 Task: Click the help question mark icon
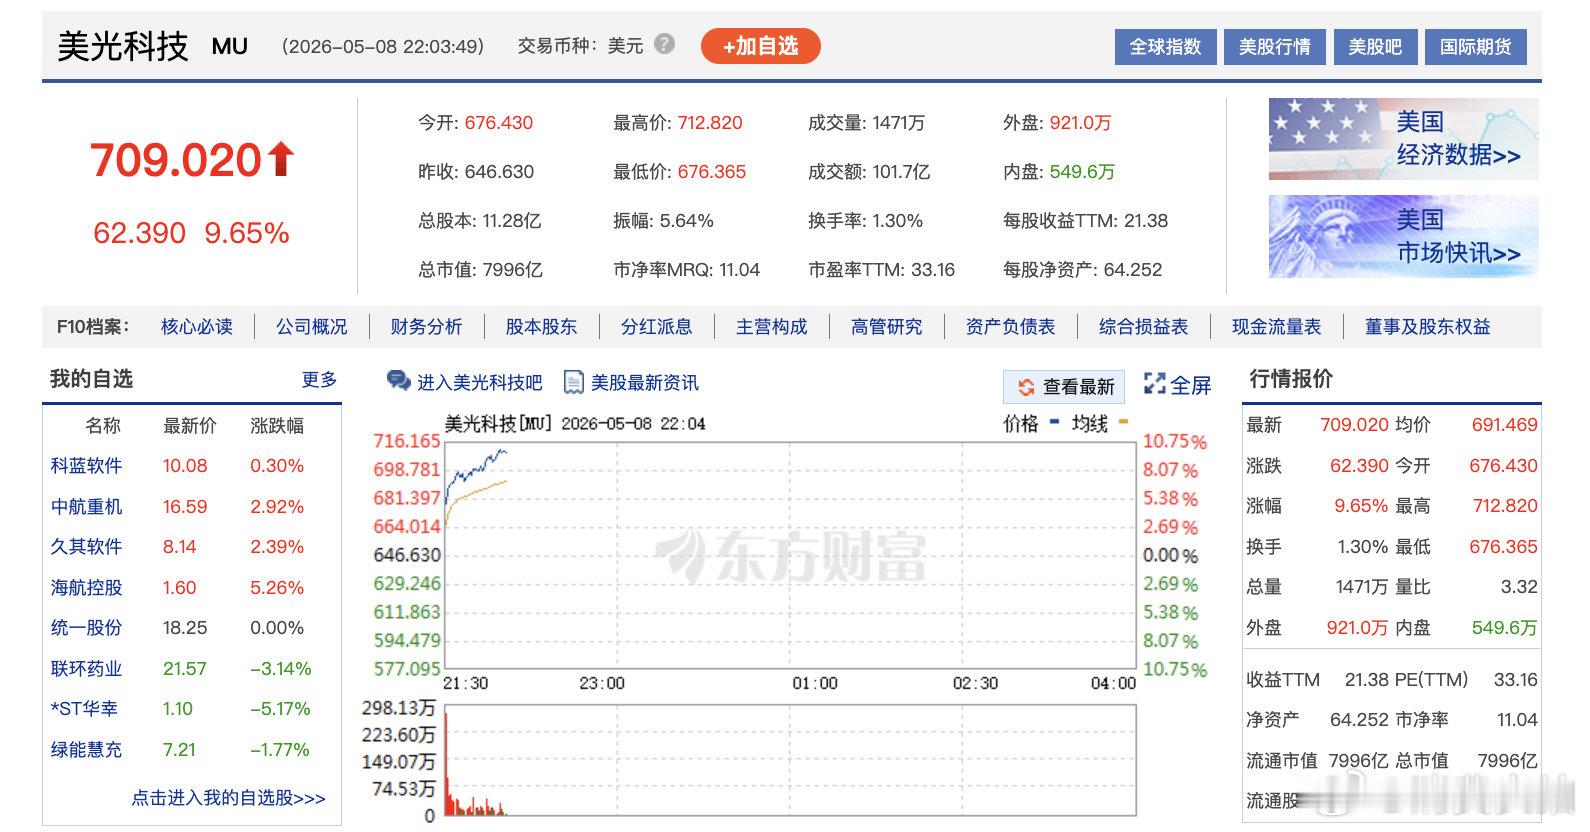pos(664,44)
